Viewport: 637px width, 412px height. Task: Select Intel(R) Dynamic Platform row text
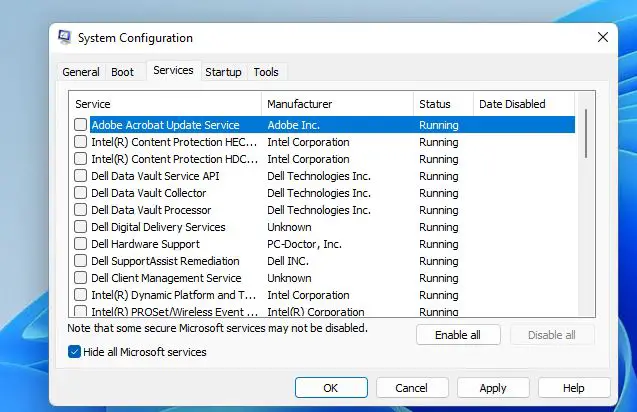coord(173,295)
